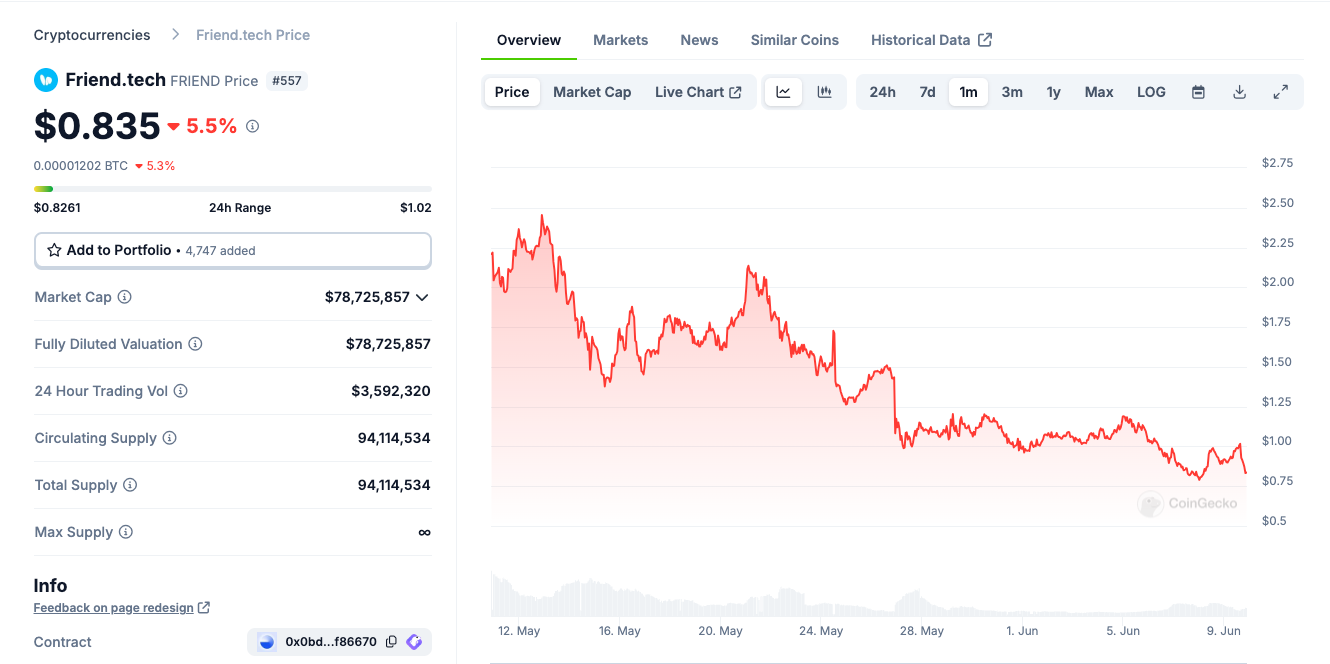
Task: Go to Cryptocurrencies breadcrumb link
Action: 92,35
